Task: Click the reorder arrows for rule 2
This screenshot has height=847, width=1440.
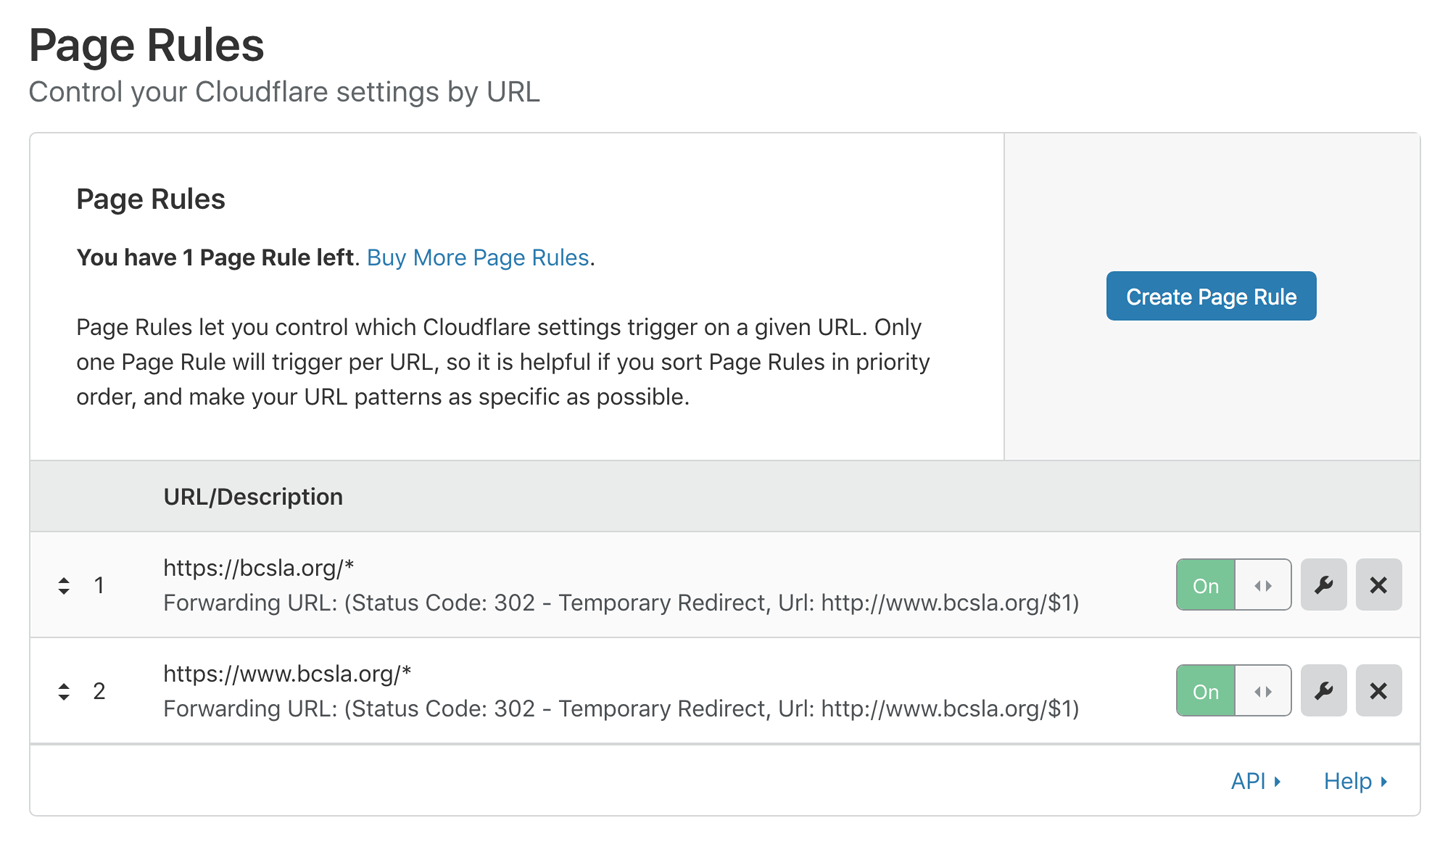Action: point(64,692)
